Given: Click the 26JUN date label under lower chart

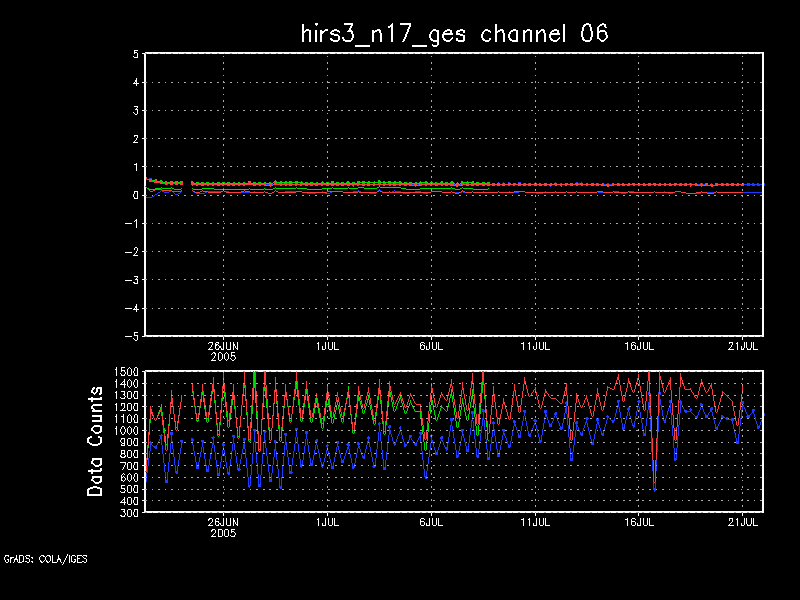Looking at the screenshot, I should (222, 522).
